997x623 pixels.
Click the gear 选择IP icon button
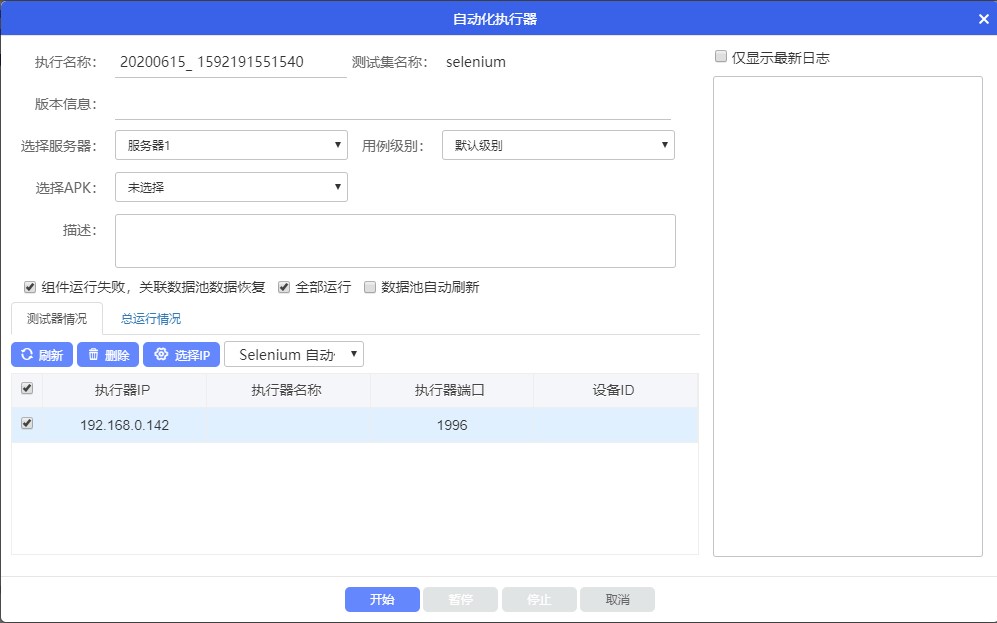click(x=181, y=355)
